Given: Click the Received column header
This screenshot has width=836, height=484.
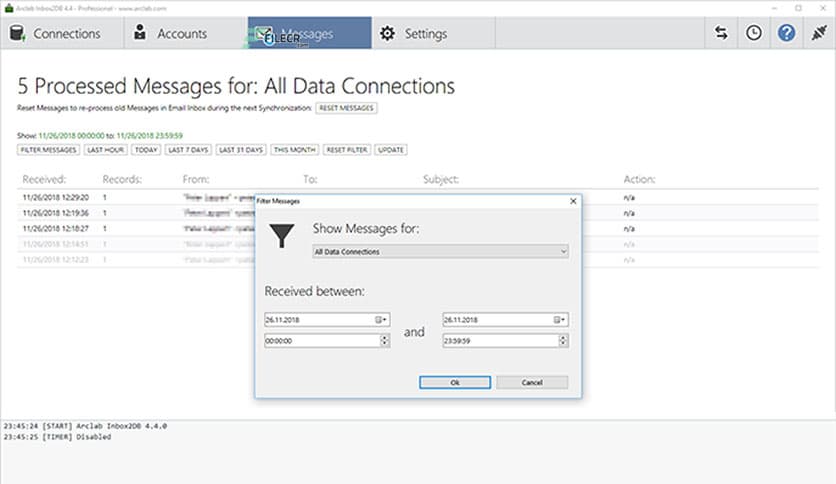Looking at the screenshot, I should [44, 179].
